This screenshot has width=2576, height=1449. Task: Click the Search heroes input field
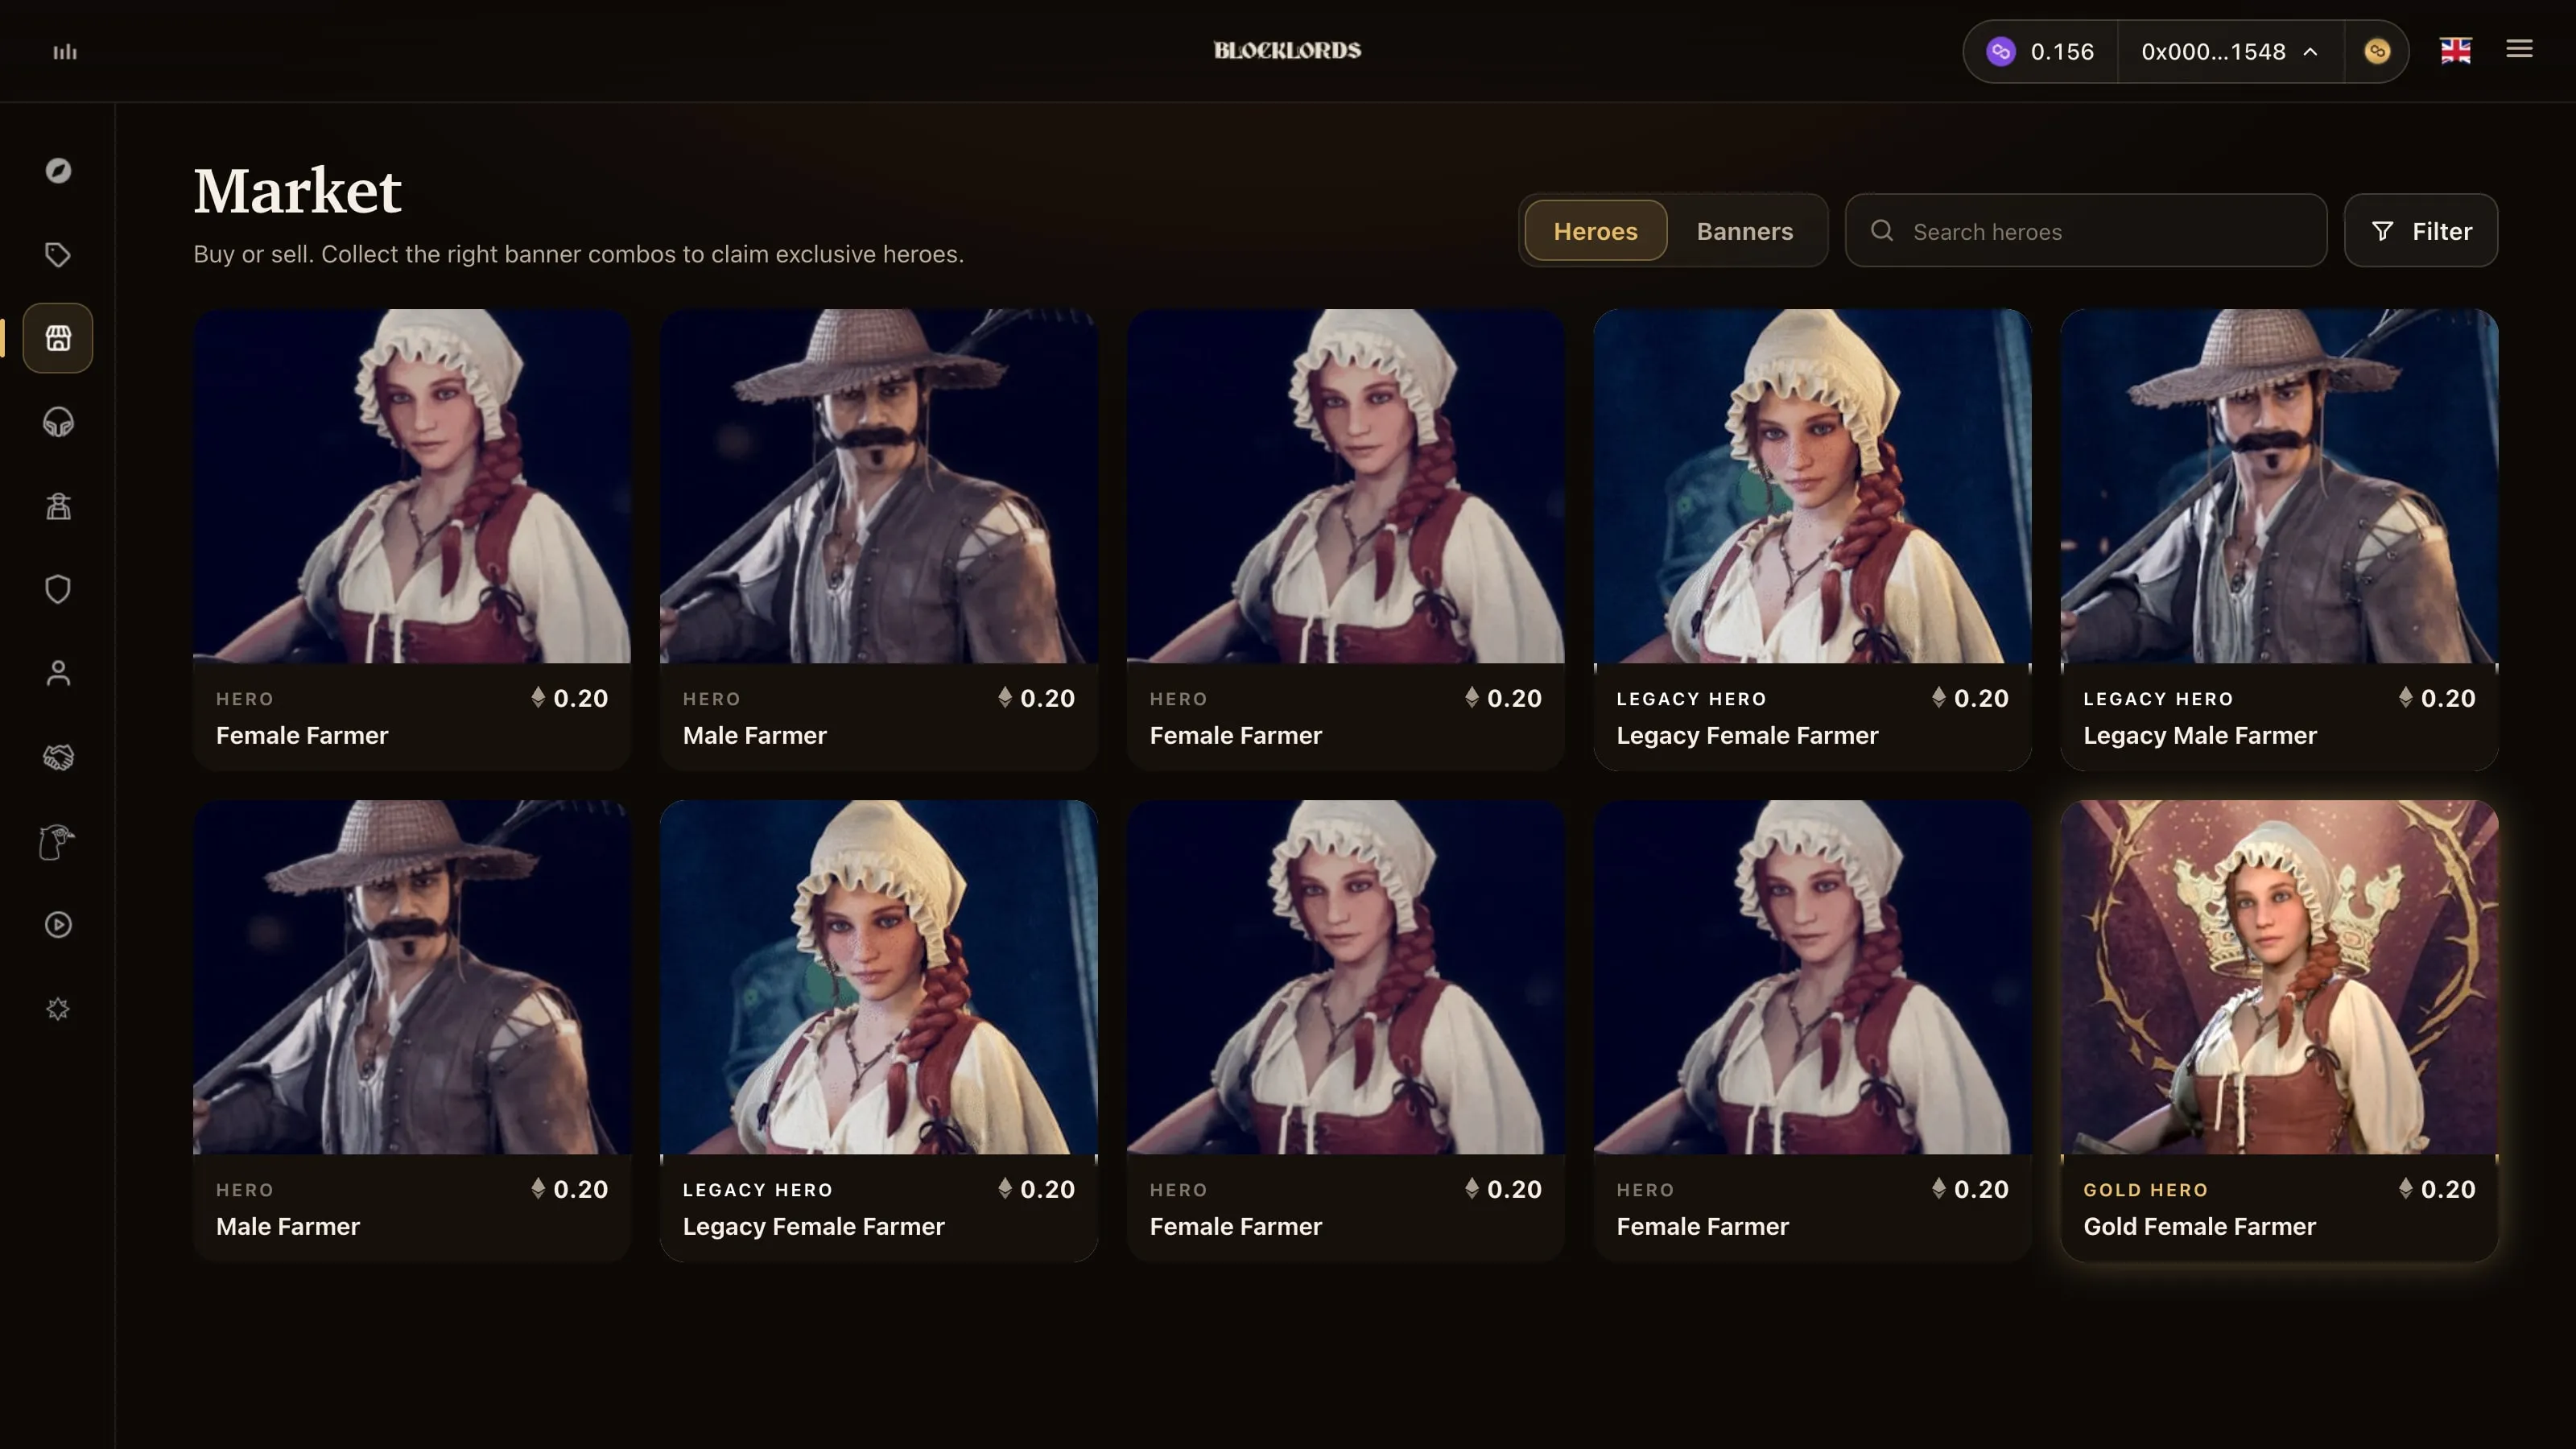[2086, 231]
